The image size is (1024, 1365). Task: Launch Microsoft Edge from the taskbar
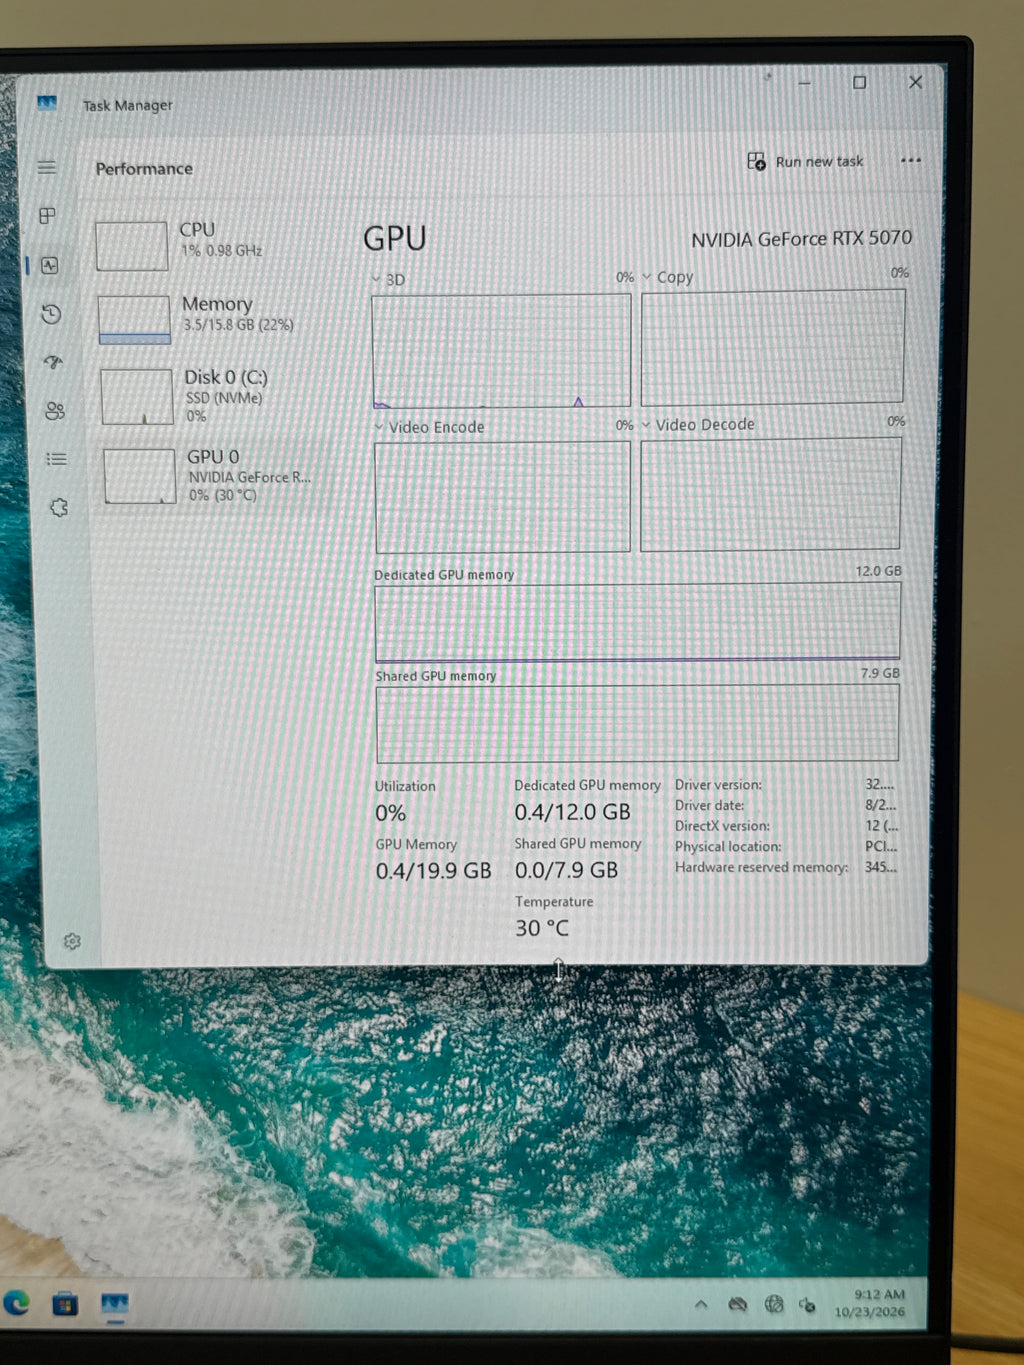tap(17, 1303)
